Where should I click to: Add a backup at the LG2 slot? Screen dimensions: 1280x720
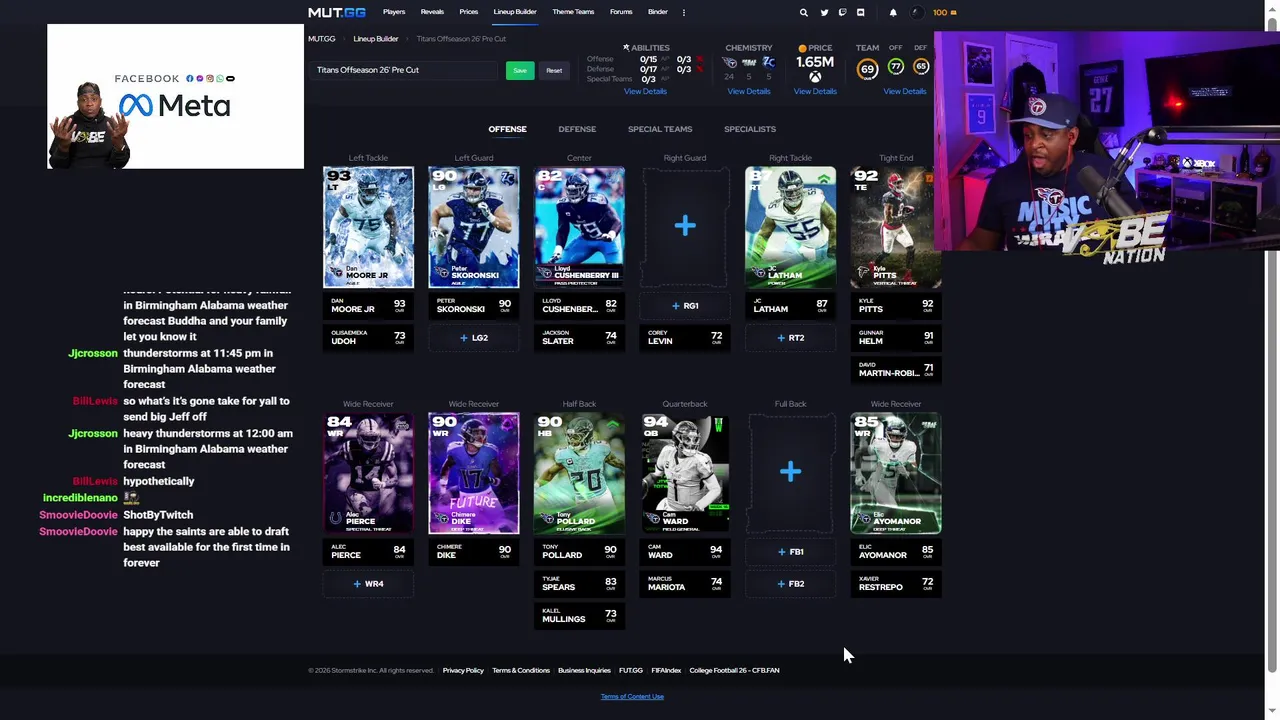coord(474,338)
